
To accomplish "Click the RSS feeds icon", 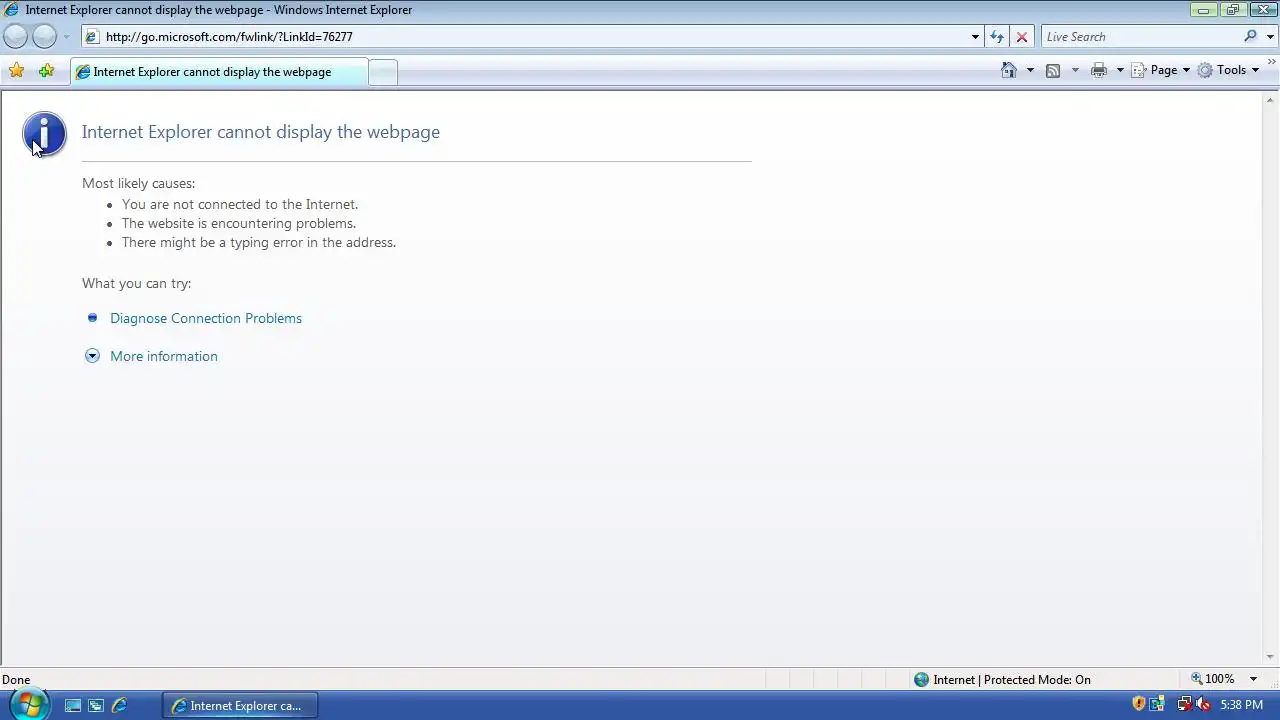I will [1053, 70].
